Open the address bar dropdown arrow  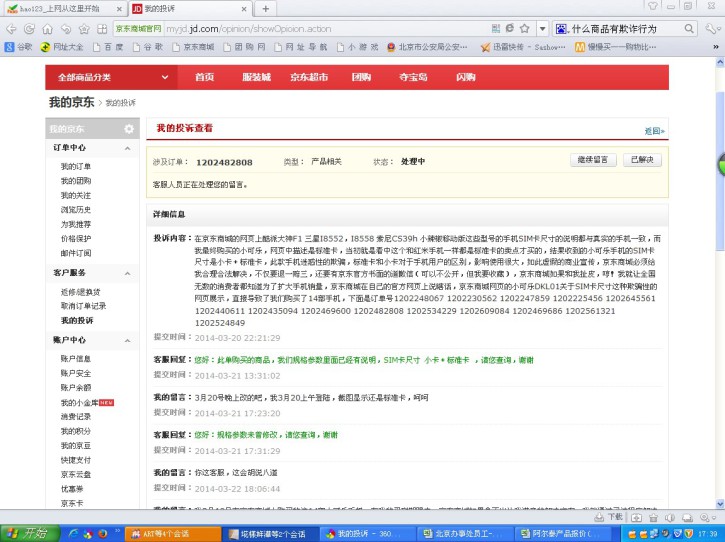coord(542,29)
